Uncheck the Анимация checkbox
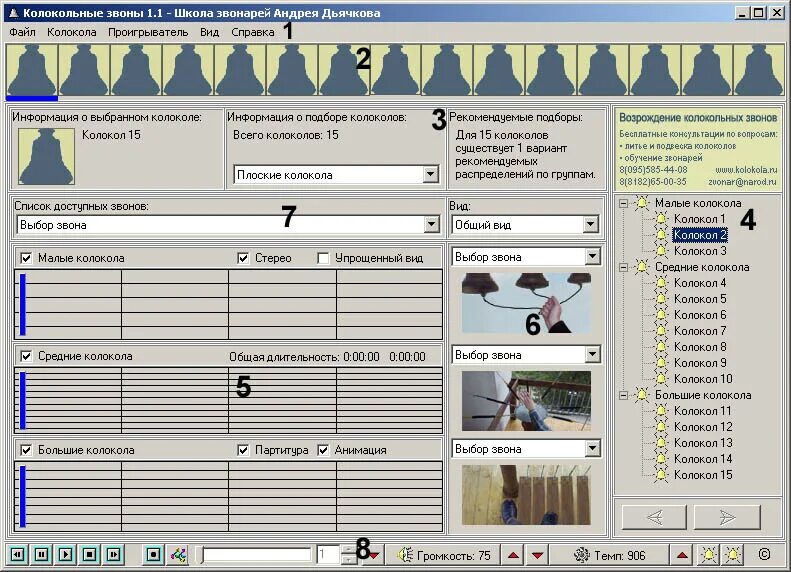This screenshot has width=791, height=572. pyautogui.click(x=323, y=450)
